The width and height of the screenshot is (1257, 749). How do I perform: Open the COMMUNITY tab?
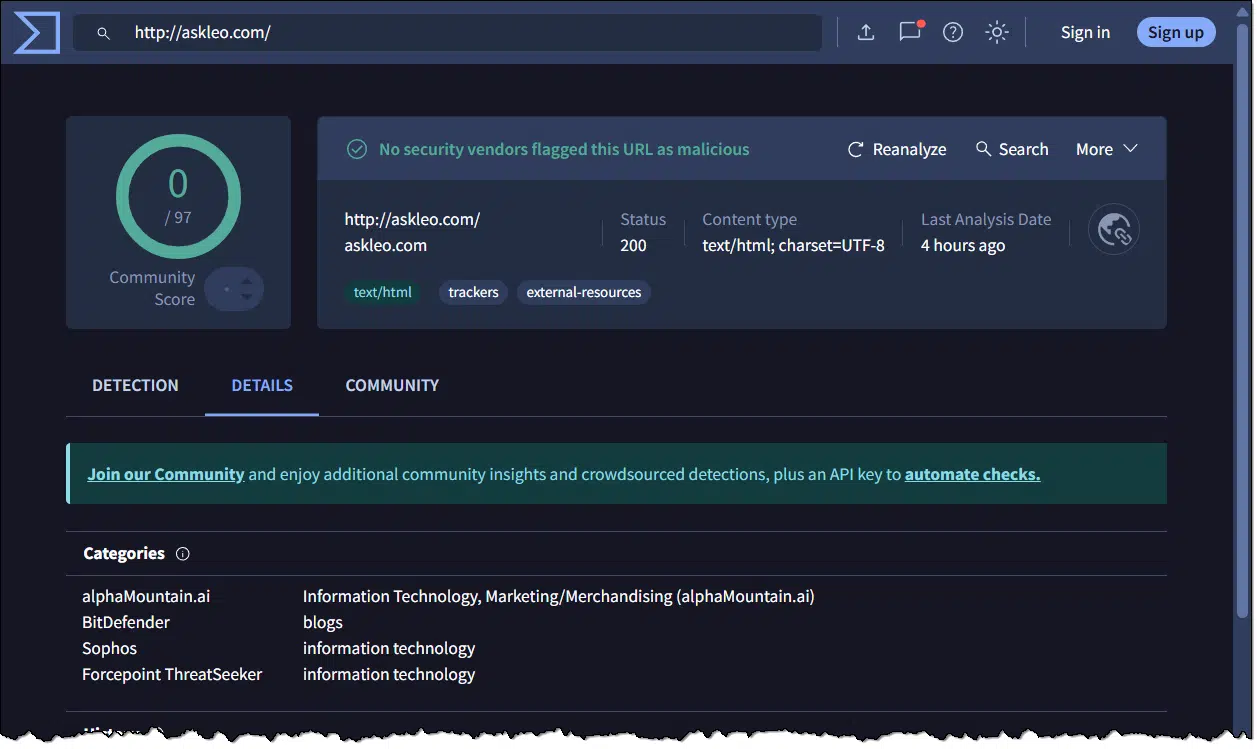(392, 385)
